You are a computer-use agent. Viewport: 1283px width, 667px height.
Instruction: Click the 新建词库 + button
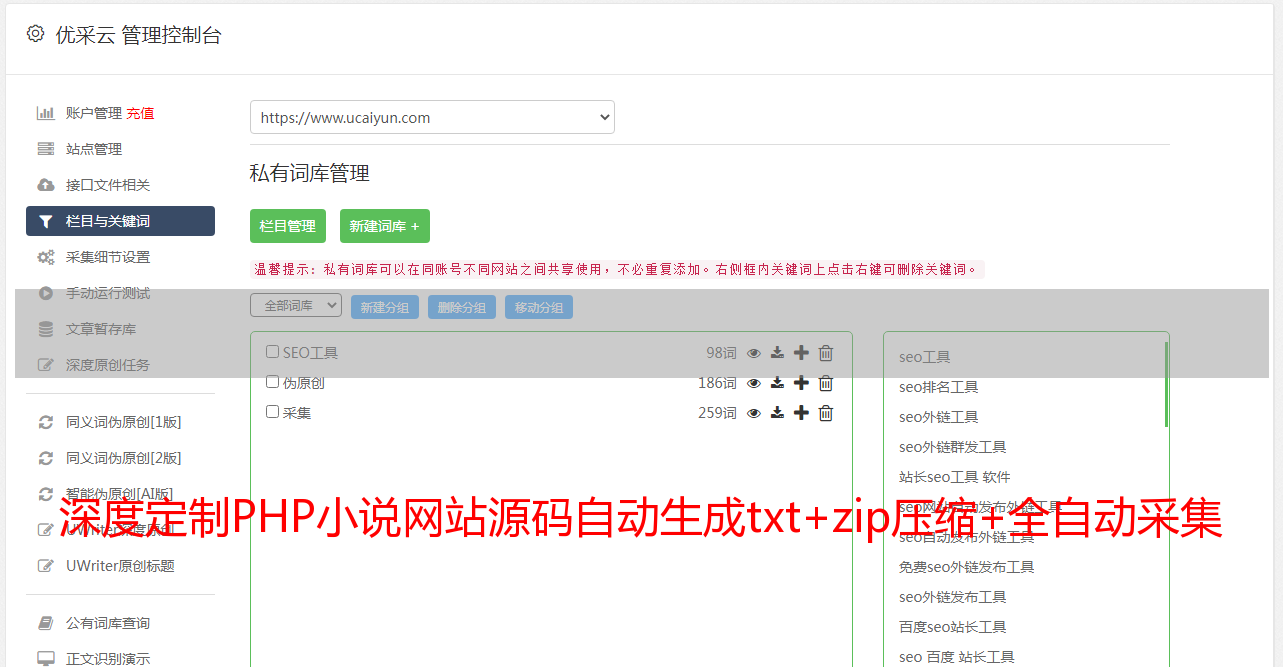click(385, 226)
